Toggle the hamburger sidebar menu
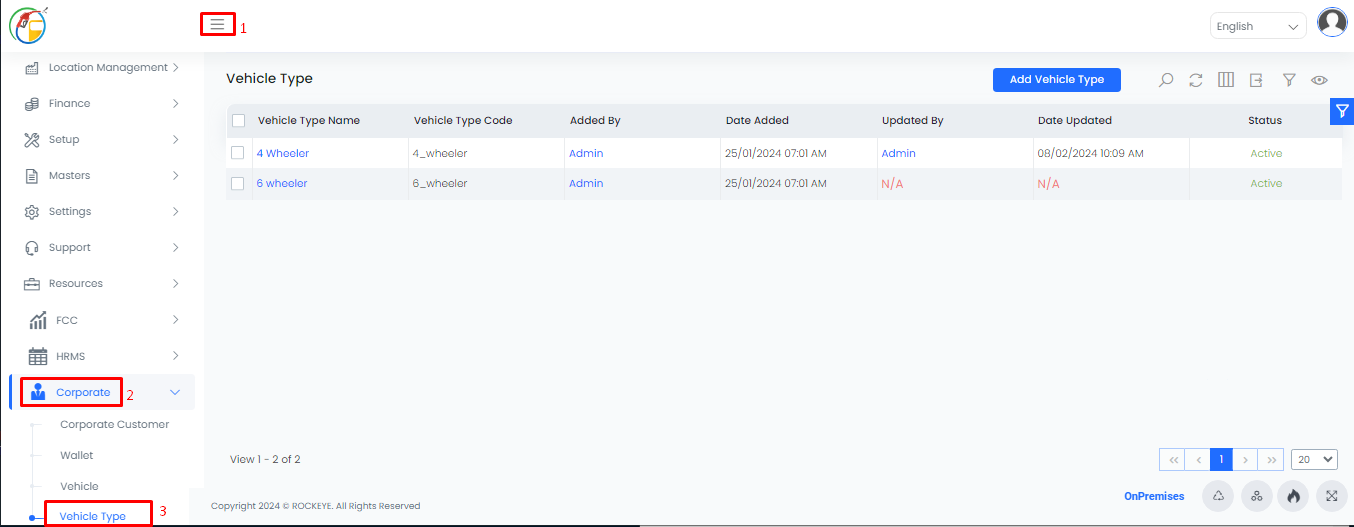 point(217,24)
